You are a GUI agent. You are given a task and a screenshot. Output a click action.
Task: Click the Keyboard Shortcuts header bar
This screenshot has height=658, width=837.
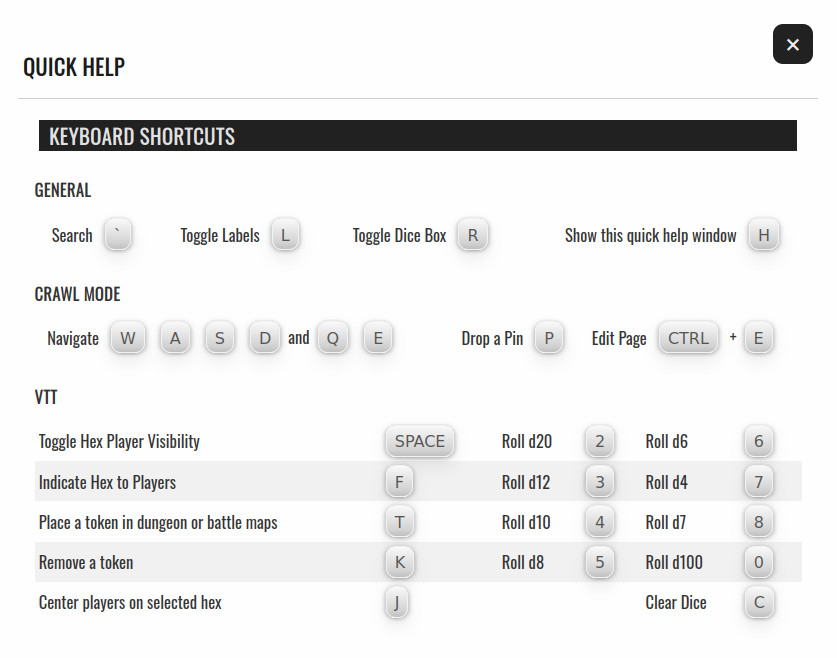pos(417,136)
